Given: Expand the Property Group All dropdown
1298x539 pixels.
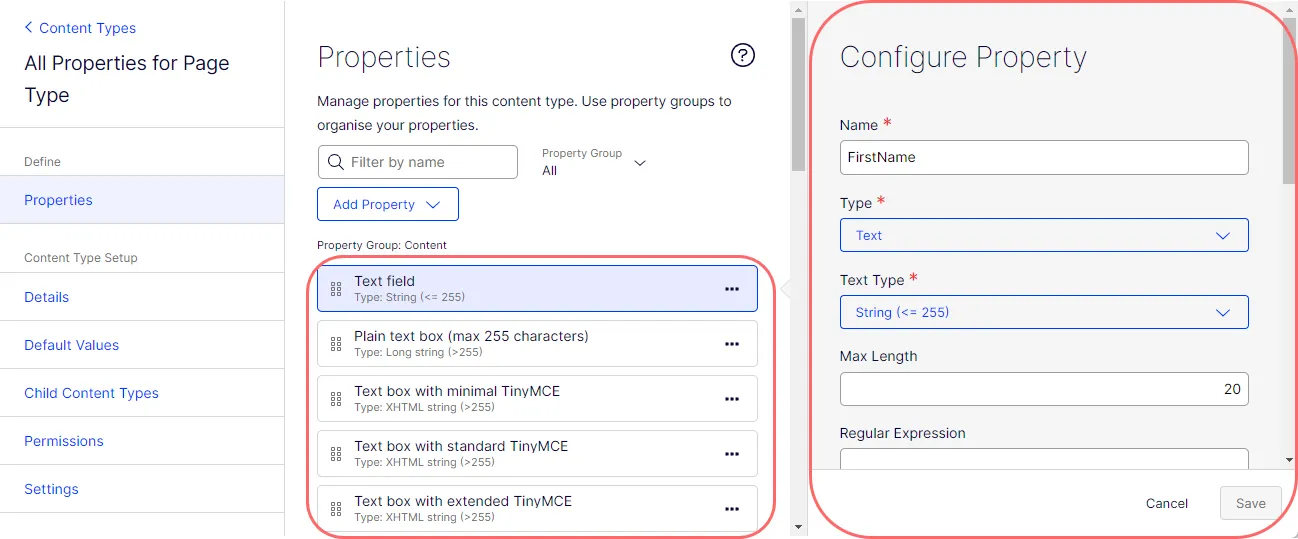Looking at the screenshot, I should coord(594,162).
